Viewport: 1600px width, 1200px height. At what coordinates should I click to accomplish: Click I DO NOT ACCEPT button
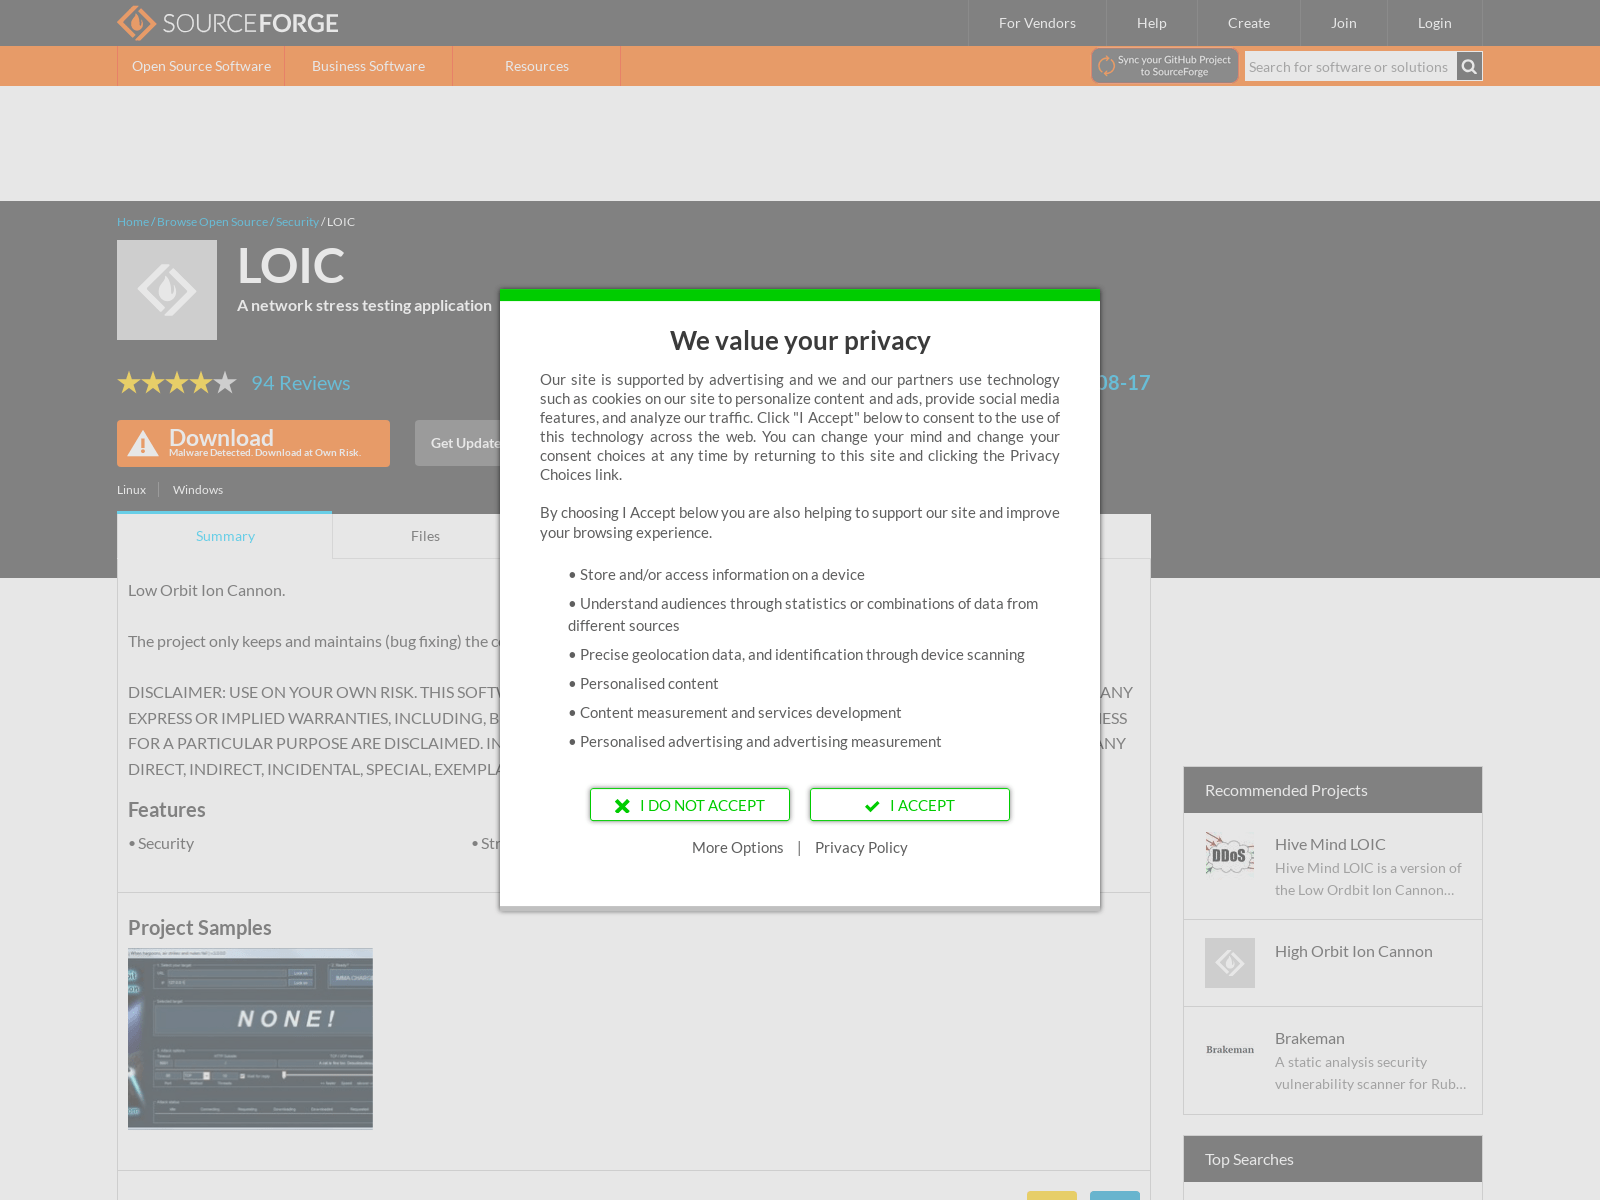690,805
